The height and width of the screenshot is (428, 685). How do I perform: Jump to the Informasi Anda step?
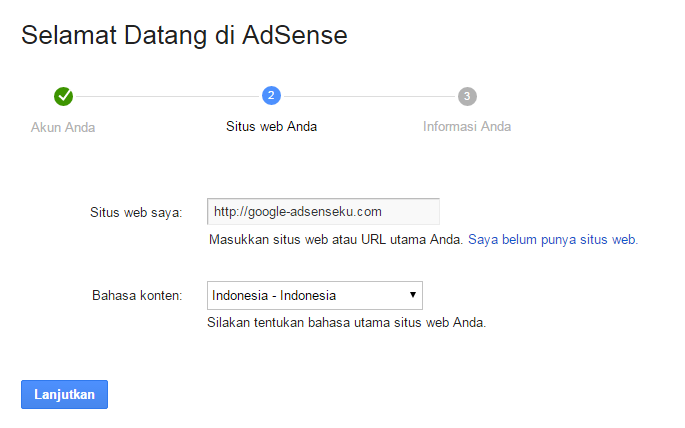pos(467,127)
